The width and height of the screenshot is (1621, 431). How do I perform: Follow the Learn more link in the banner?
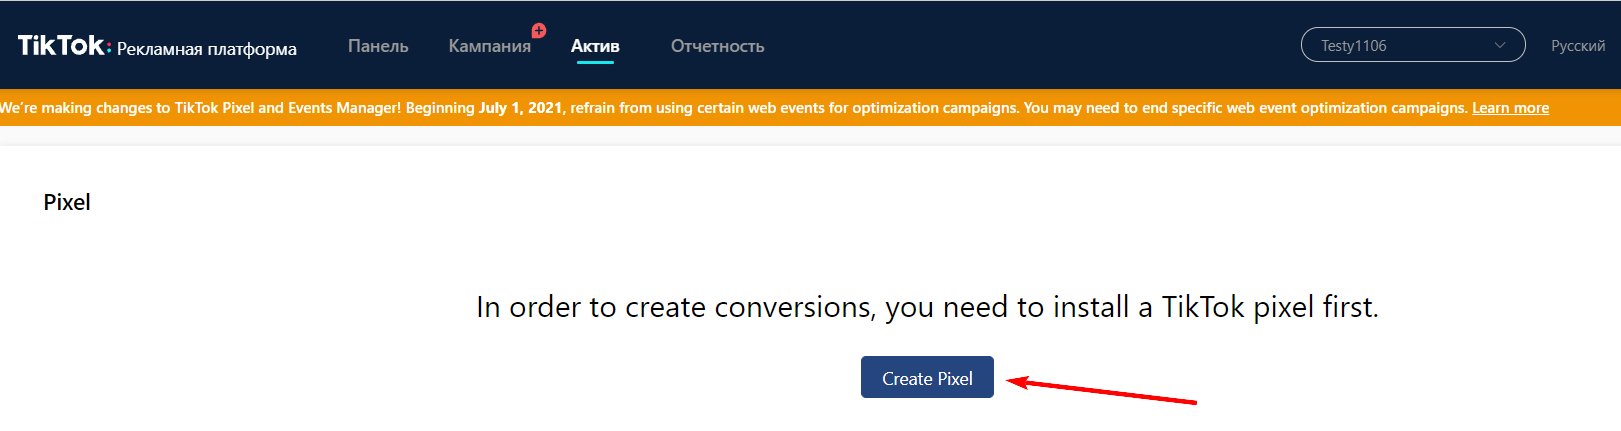point(1510,108)
